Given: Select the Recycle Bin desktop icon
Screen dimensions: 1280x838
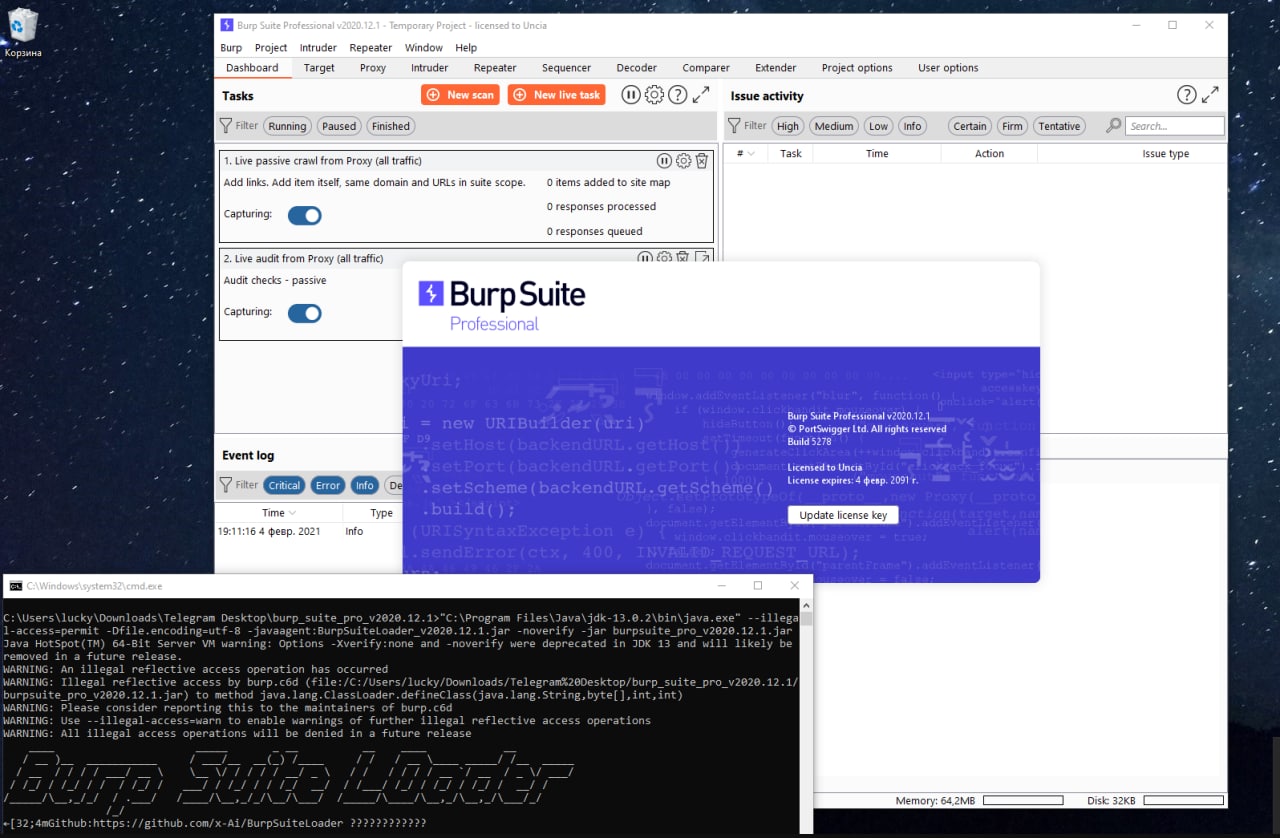Looking at the screenshot, I should 22,31.
